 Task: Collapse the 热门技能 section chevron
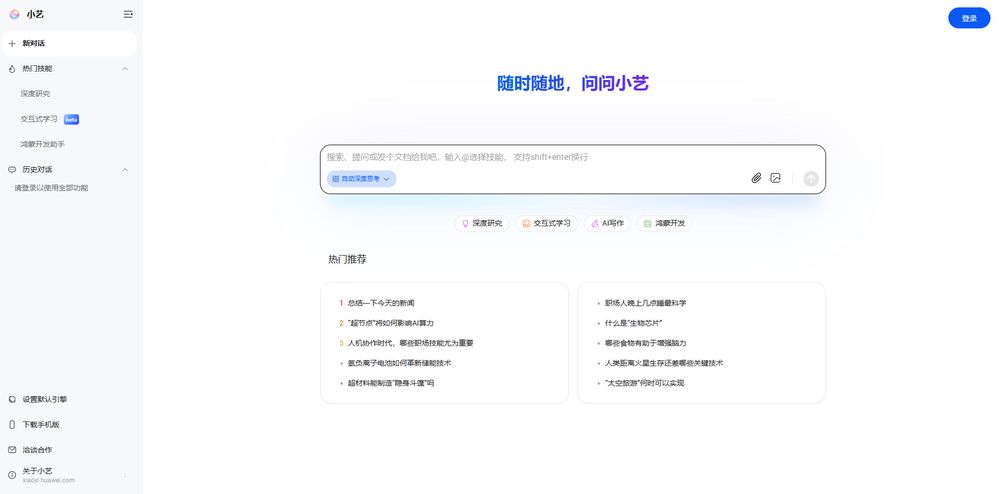(125, 68)
